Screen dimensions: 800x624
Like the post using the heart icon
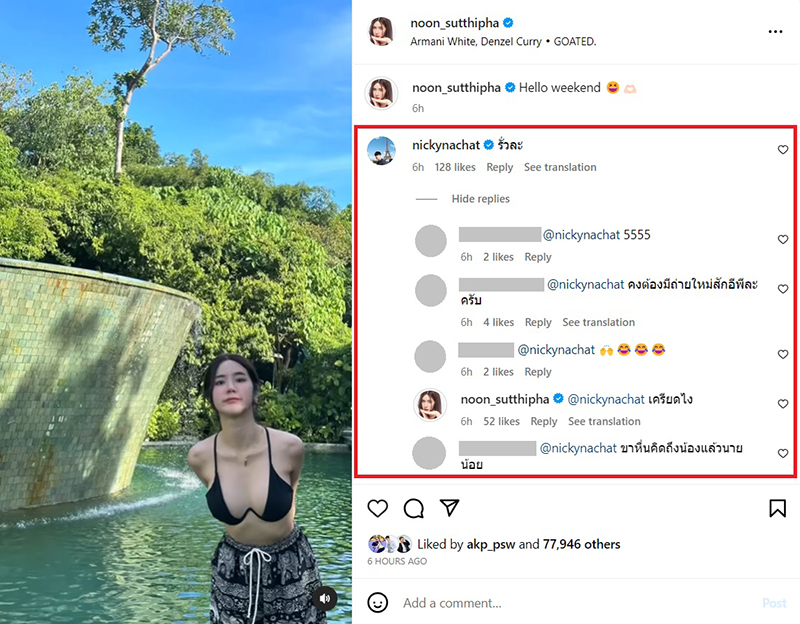pyautogui.click(x=377, y=509)
